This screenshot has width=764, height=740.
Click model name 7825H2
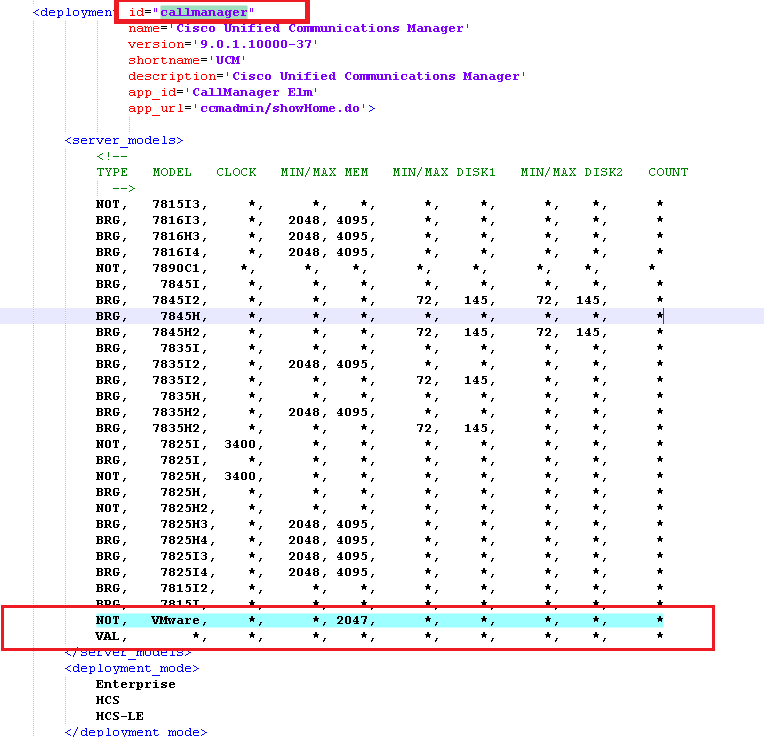tap(184, 509)
